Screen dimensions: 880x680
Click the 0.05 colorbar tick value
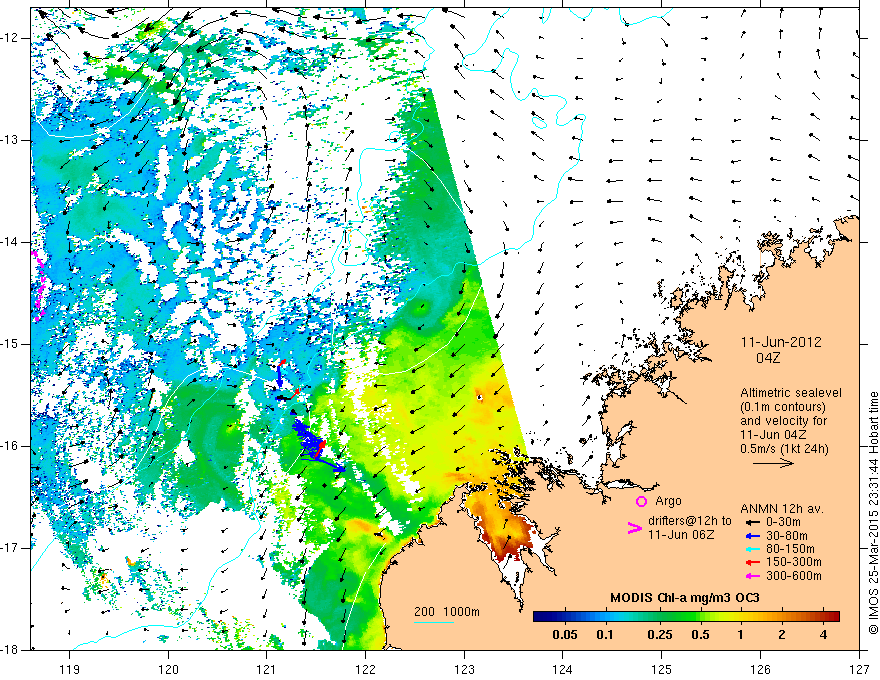pos(565,635)
